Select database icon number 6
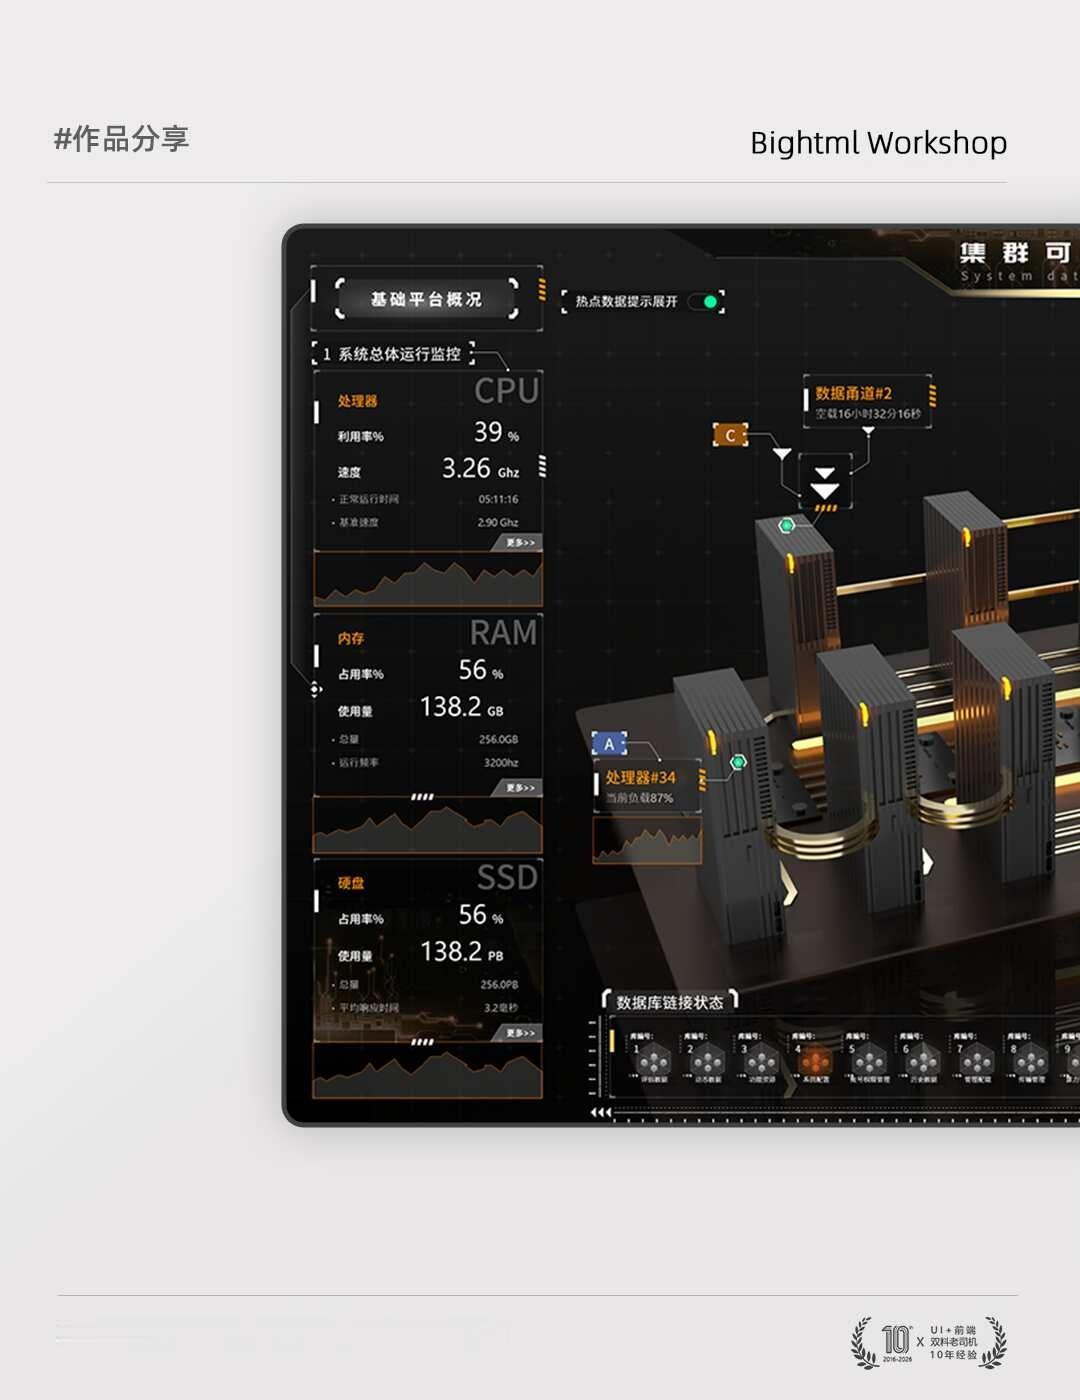The height and width of the screenshot is (1400, 1080). (x=922, y=1060)
